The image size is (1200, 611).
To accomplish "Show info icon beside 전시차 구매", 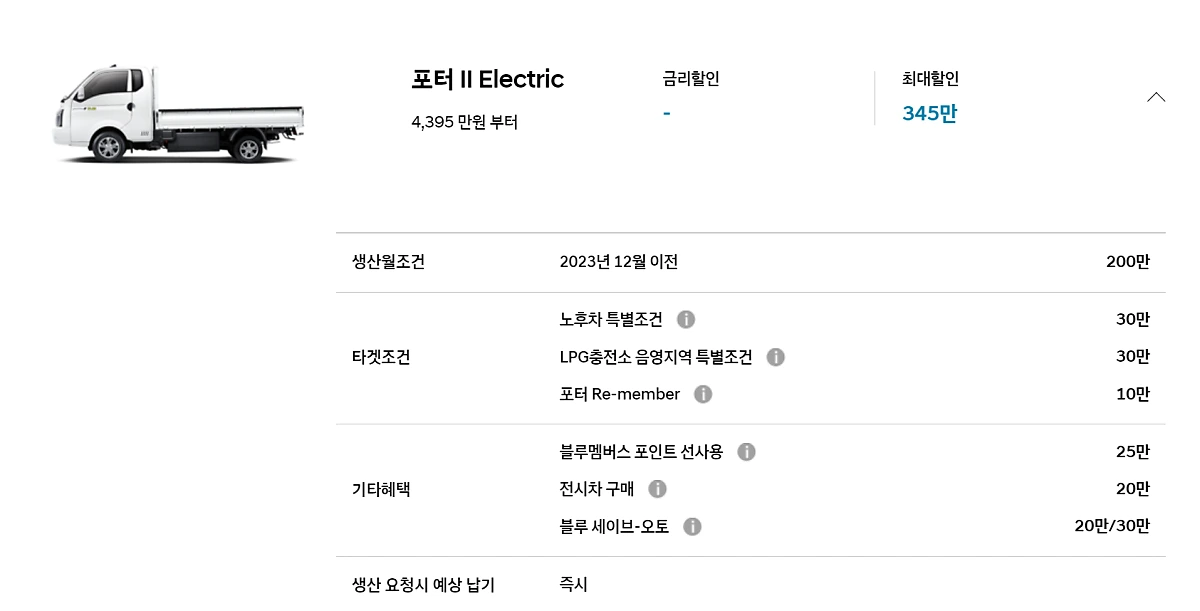I will tap(657, 489).
